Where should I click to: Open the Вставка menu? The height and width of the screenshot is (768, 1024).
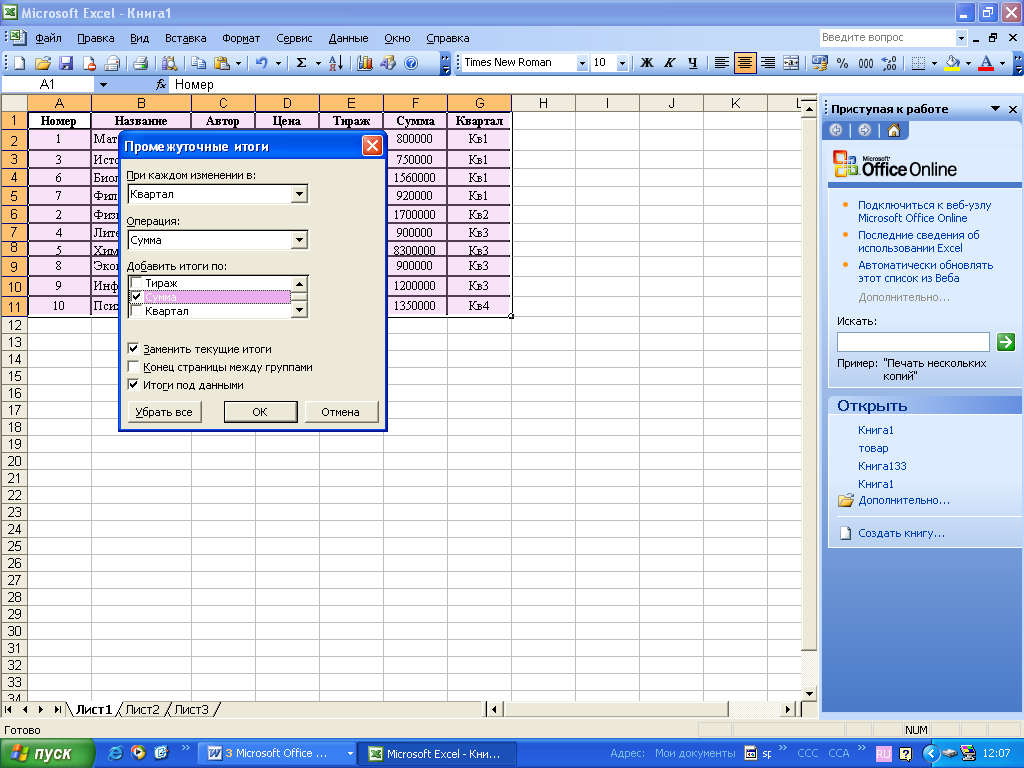click(185, 38)
